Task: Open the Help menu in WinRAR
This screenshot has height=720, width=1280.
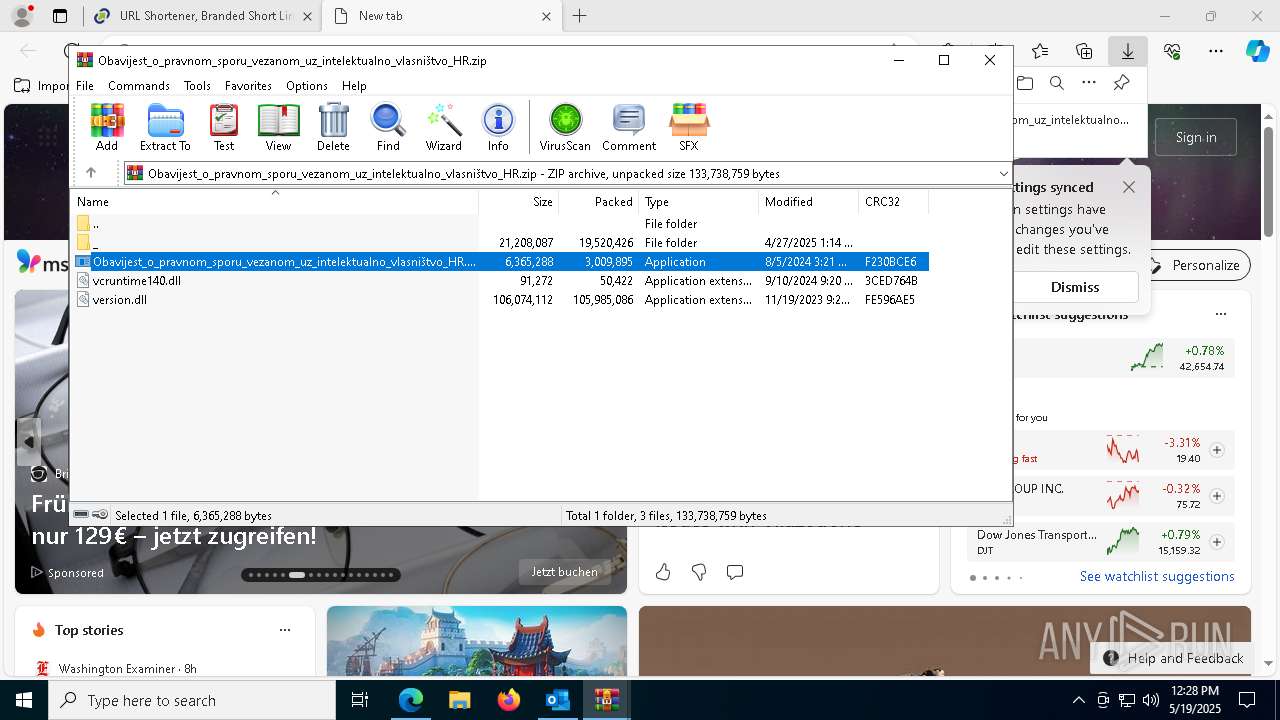Action: tap(354, 86)
